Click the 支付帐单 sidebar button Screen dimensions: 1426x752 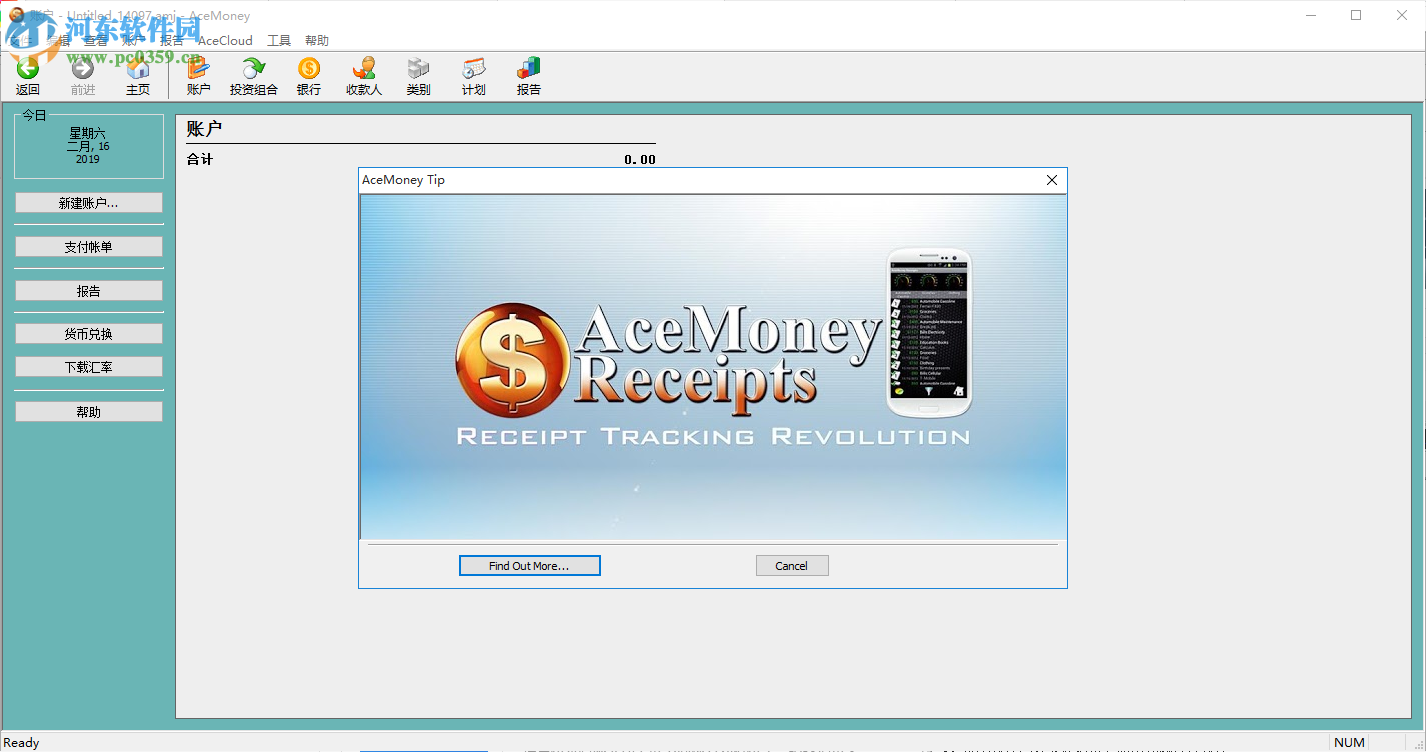(89, 247)
